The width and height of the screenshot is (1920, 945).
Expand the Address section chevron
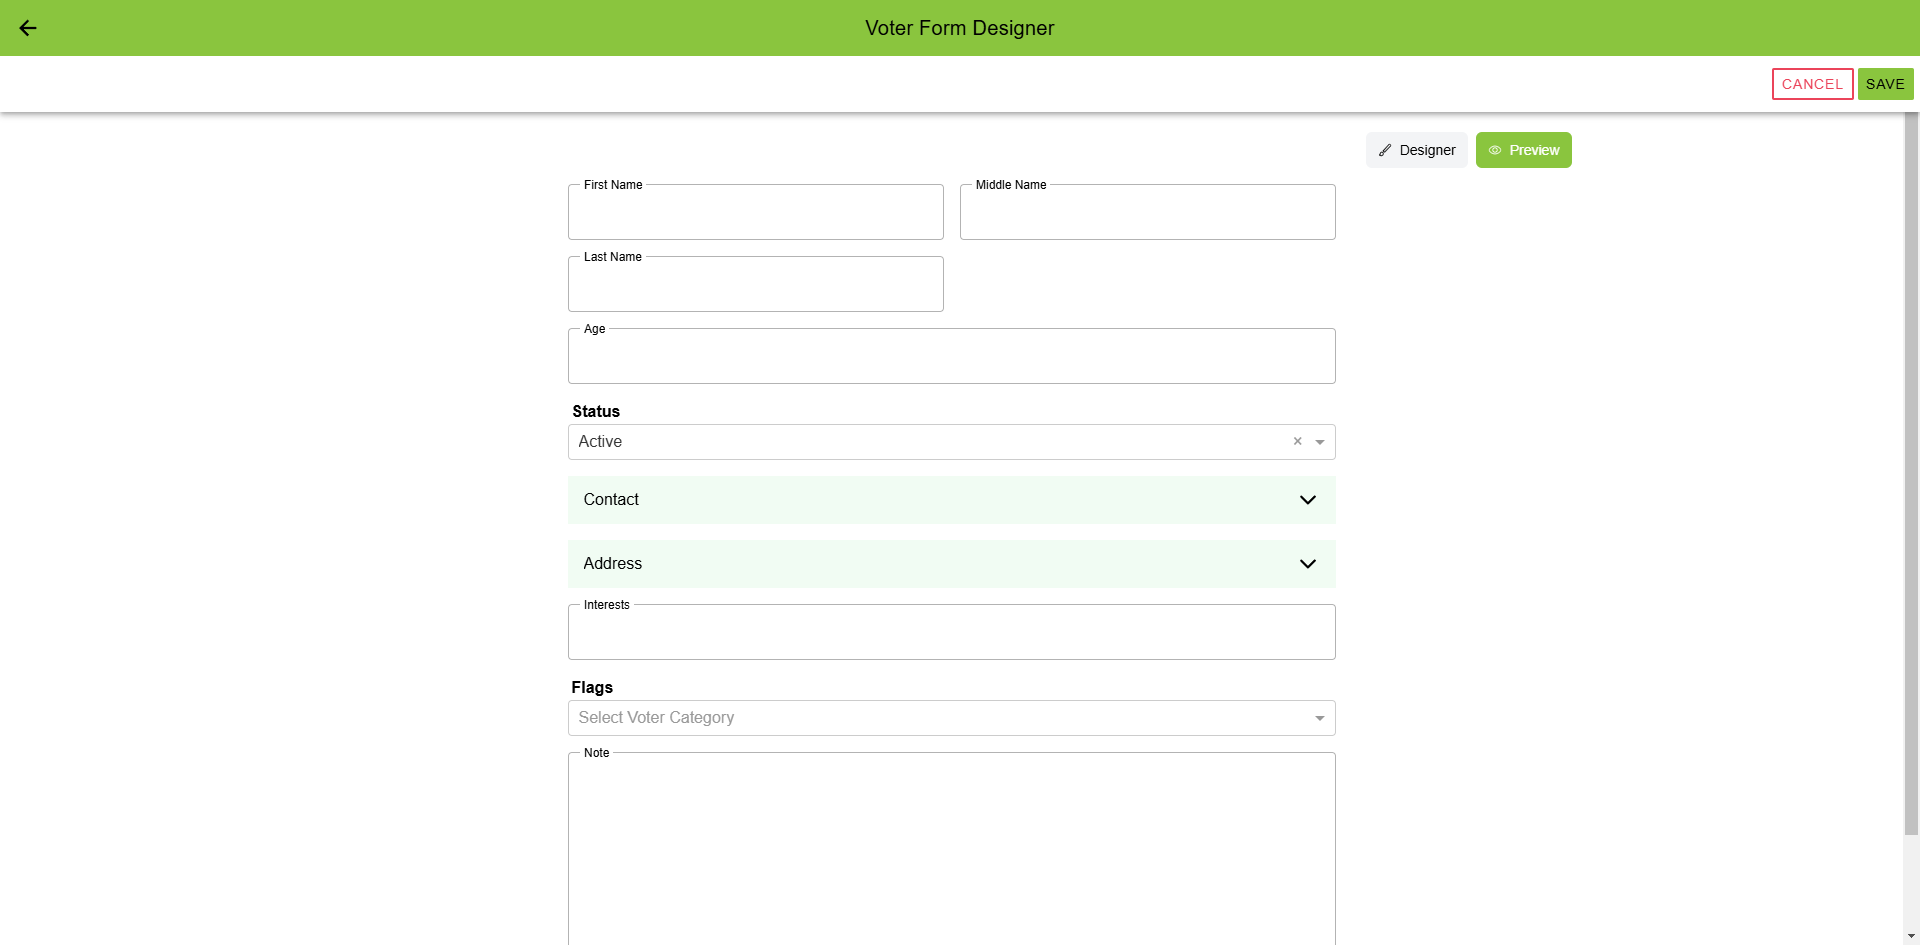pos(1307,564)
